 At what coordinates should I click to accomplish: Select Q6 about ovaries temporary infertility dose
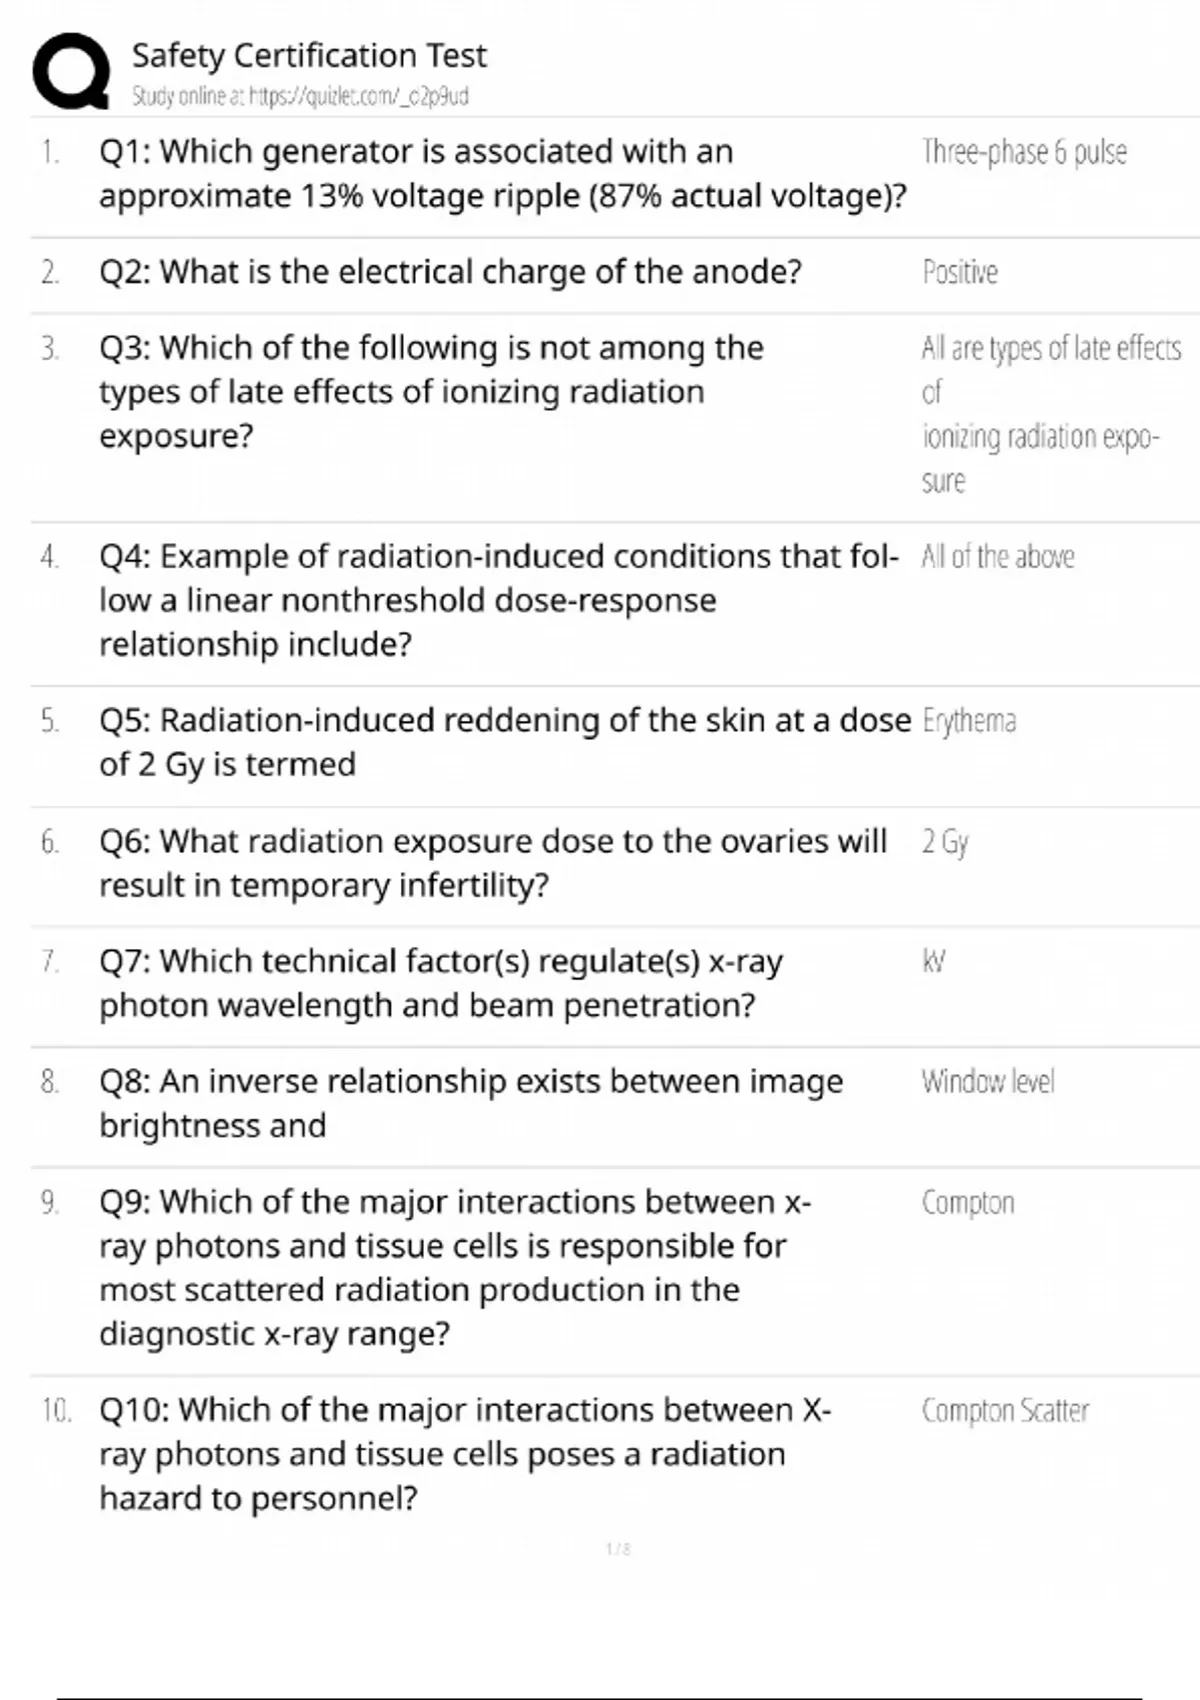point(492,863)
